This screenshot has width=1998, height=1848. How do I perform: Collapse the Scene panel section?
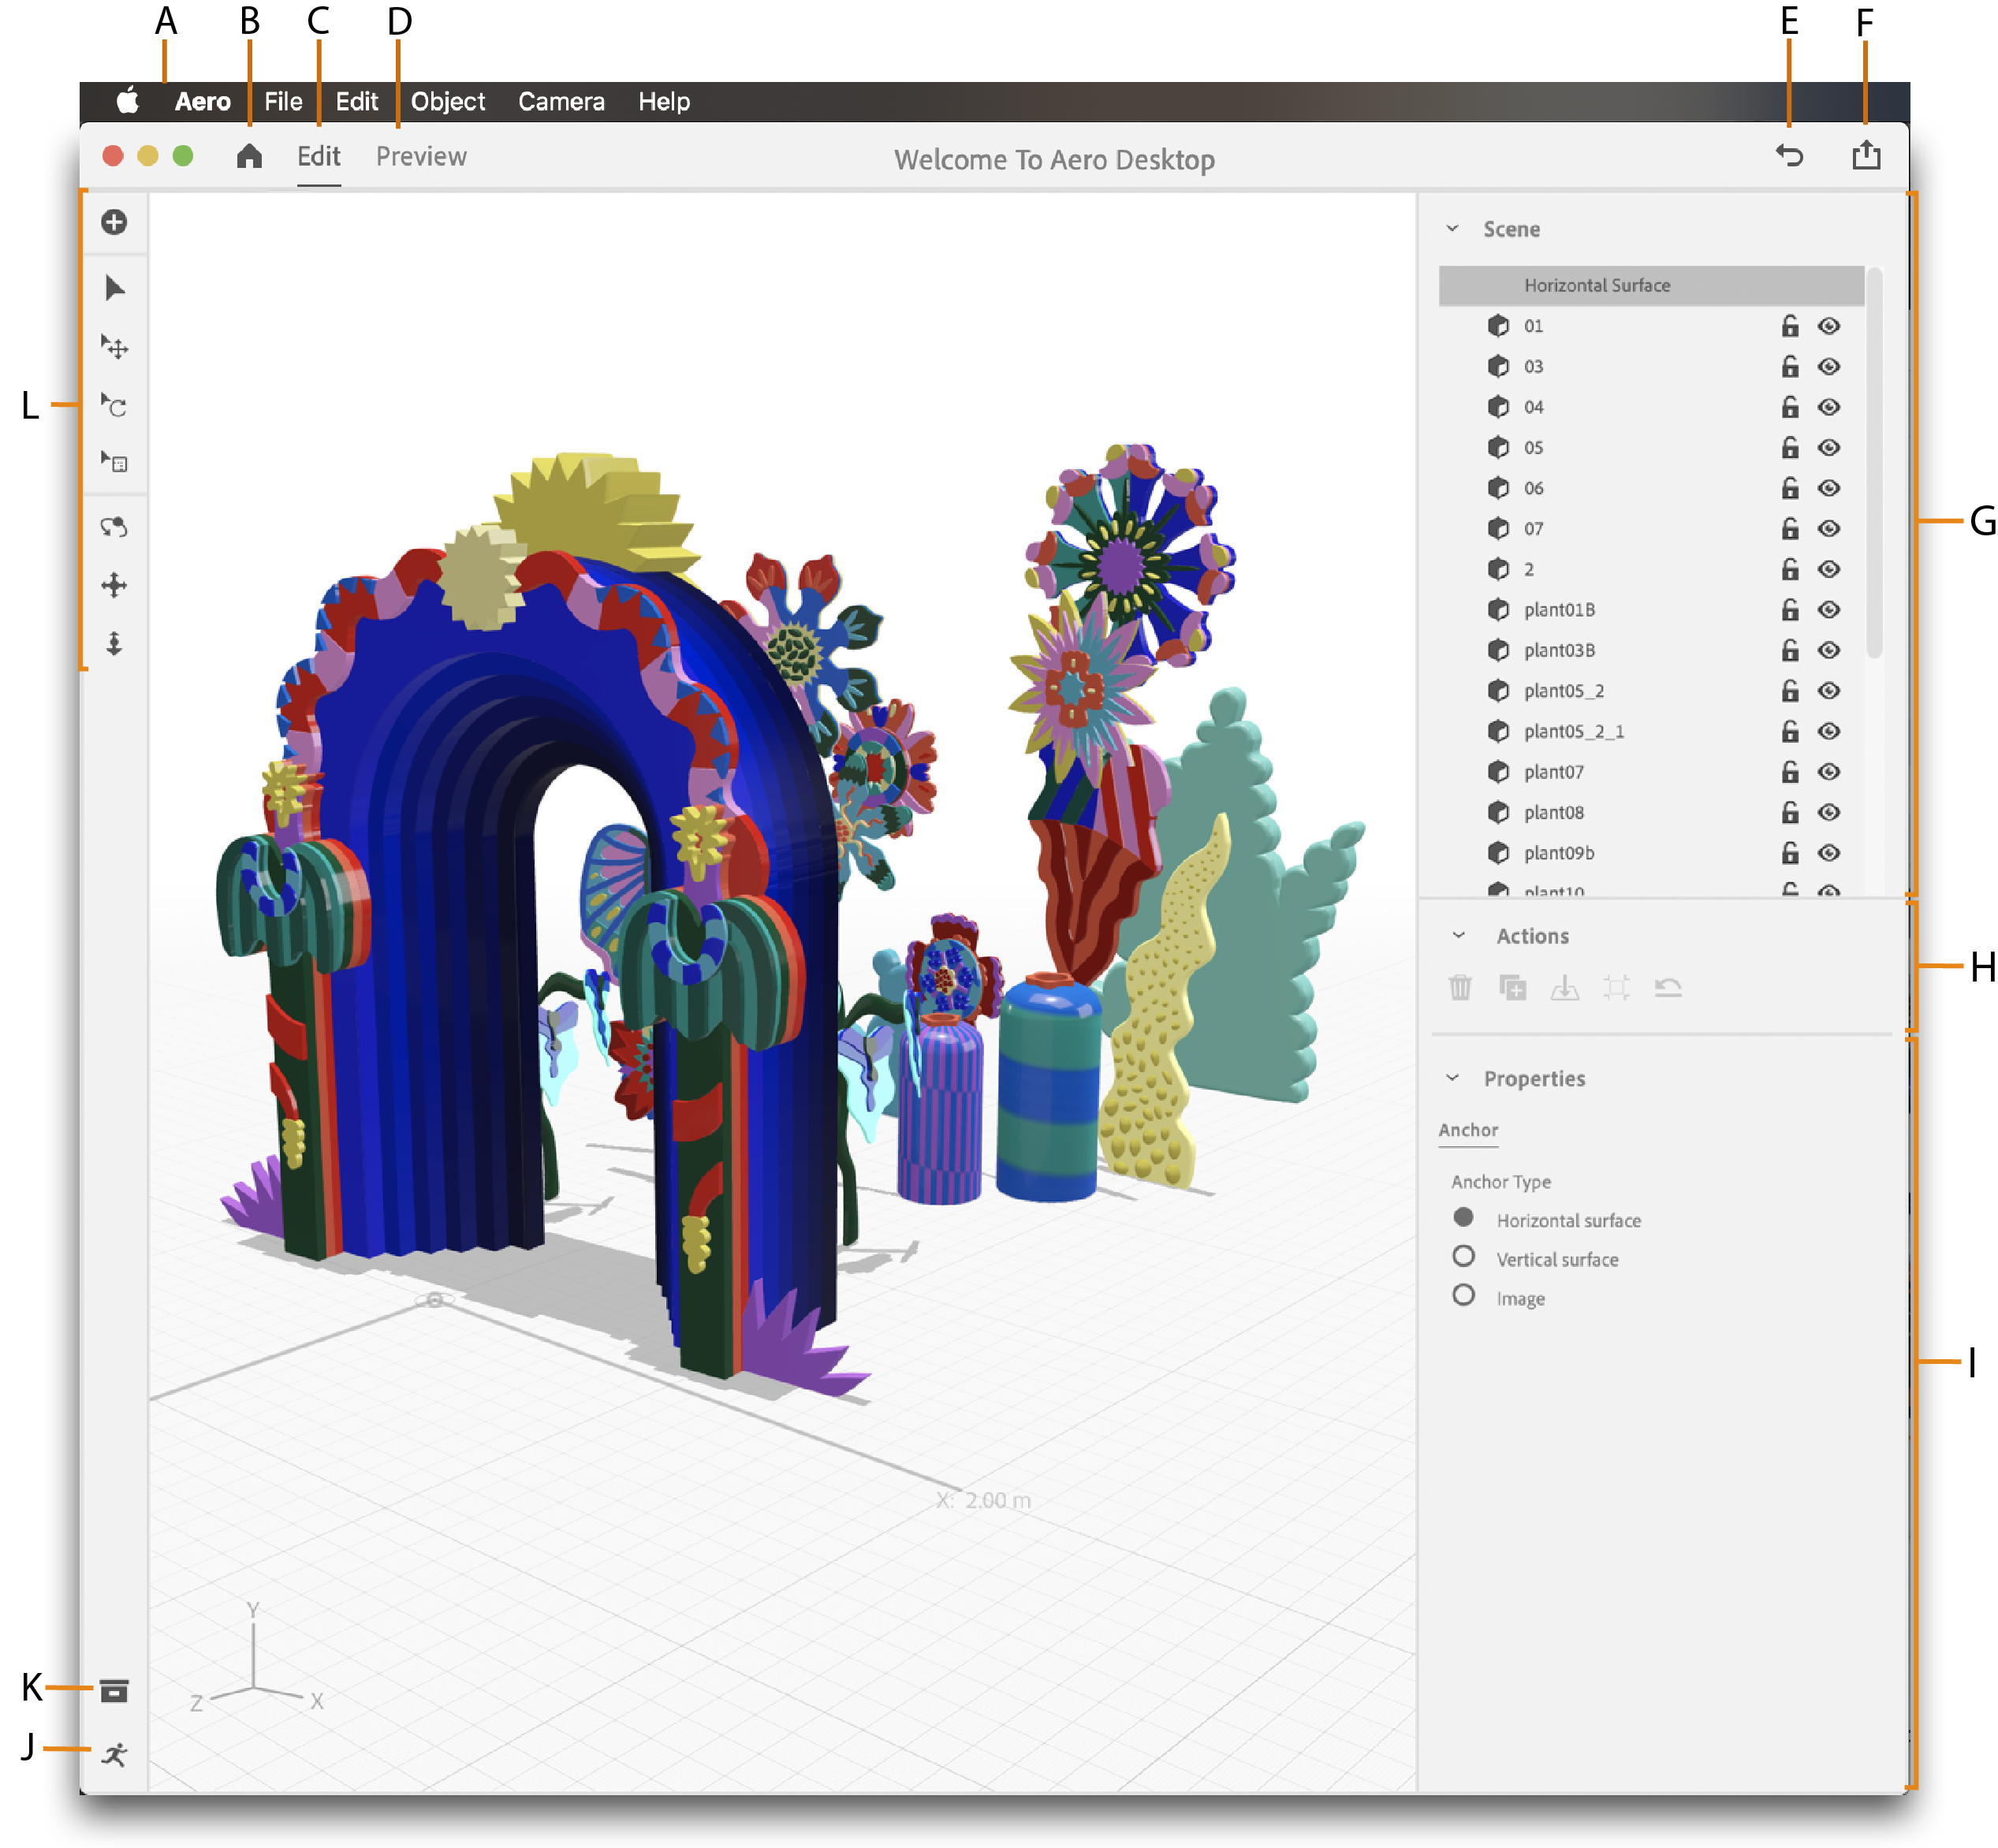1453,229
